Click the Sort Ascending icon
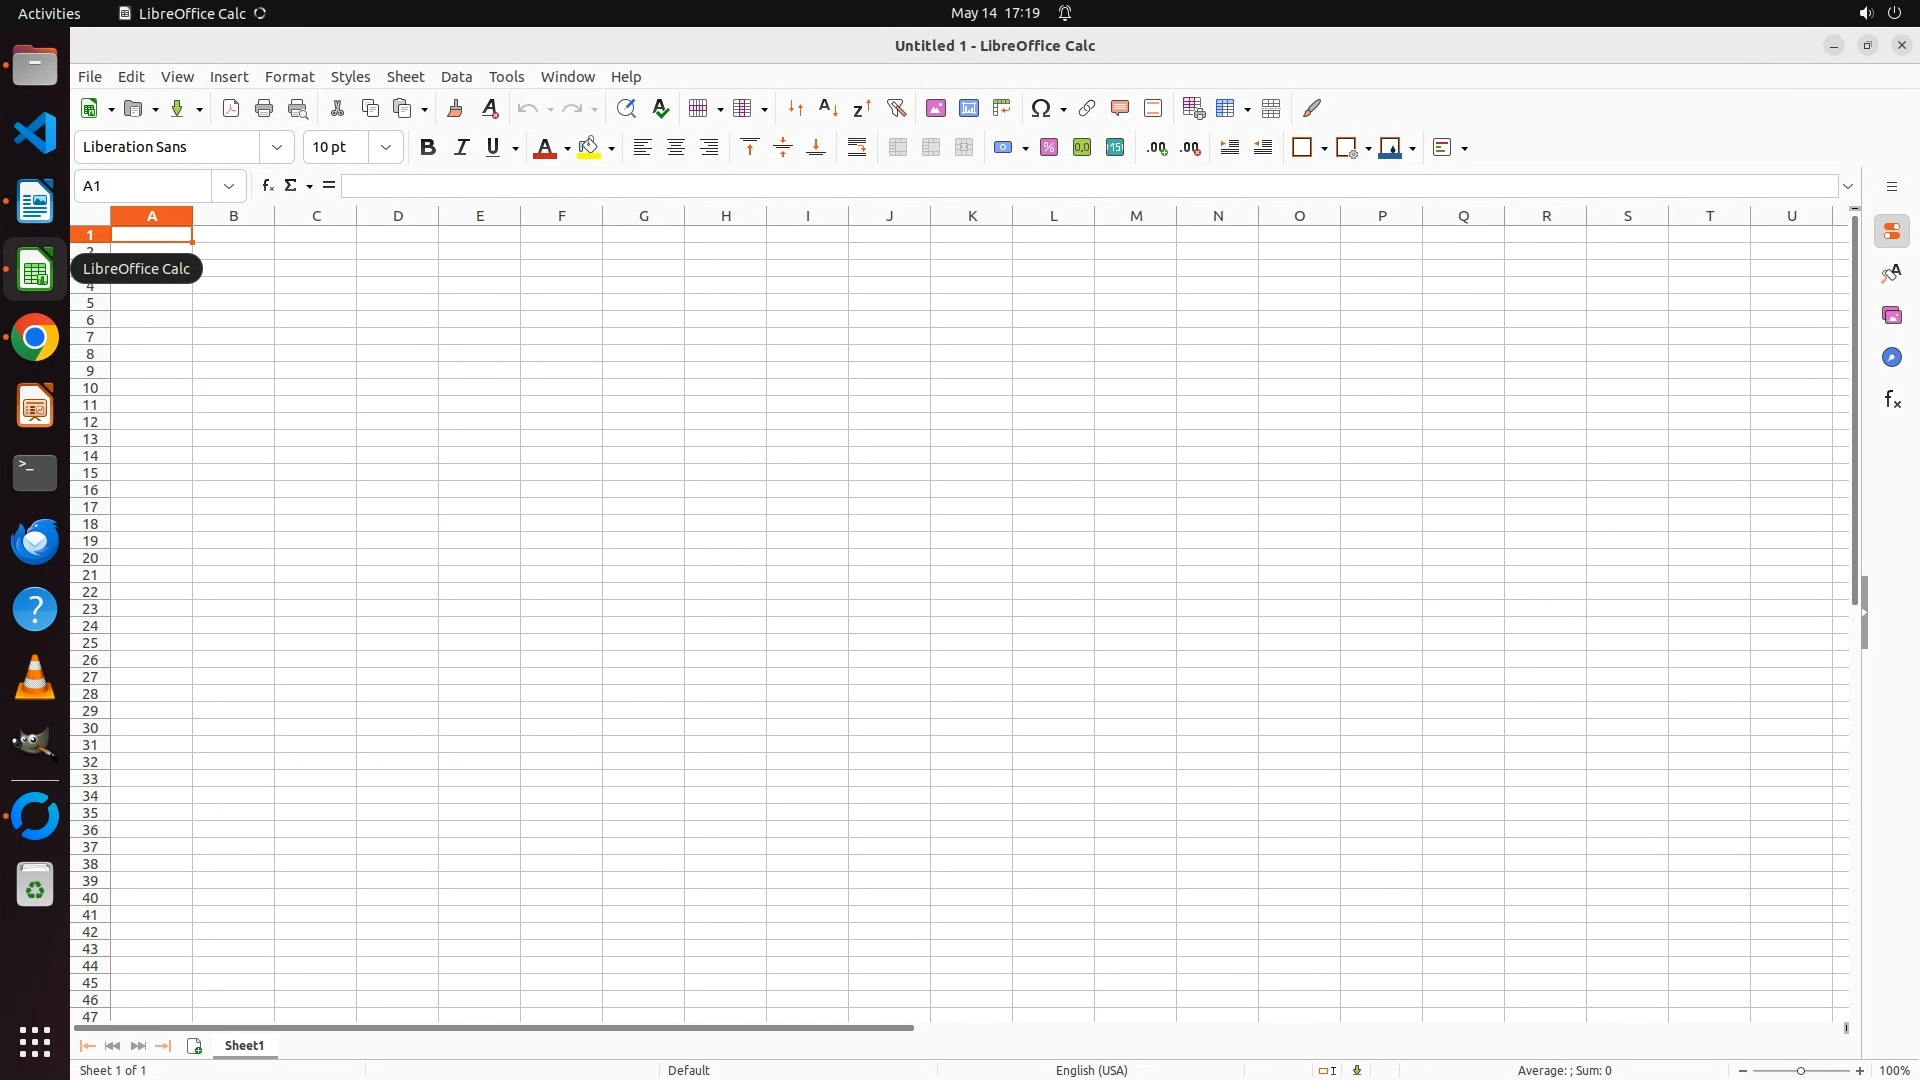Viewport: 1920px width, 1080px height. pyautogui.click(x=828, y=108)
